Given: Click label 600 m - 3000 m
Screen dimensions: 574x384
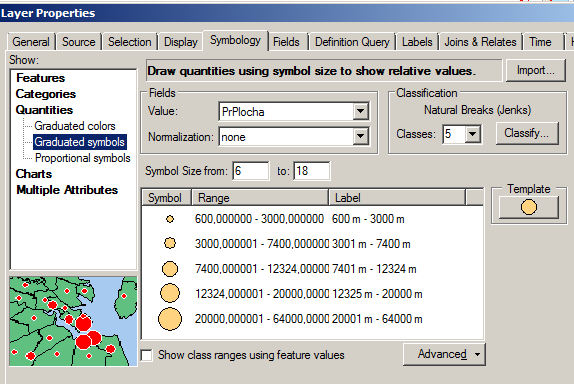Looking at the screenshot, I should tap(368, 219).
